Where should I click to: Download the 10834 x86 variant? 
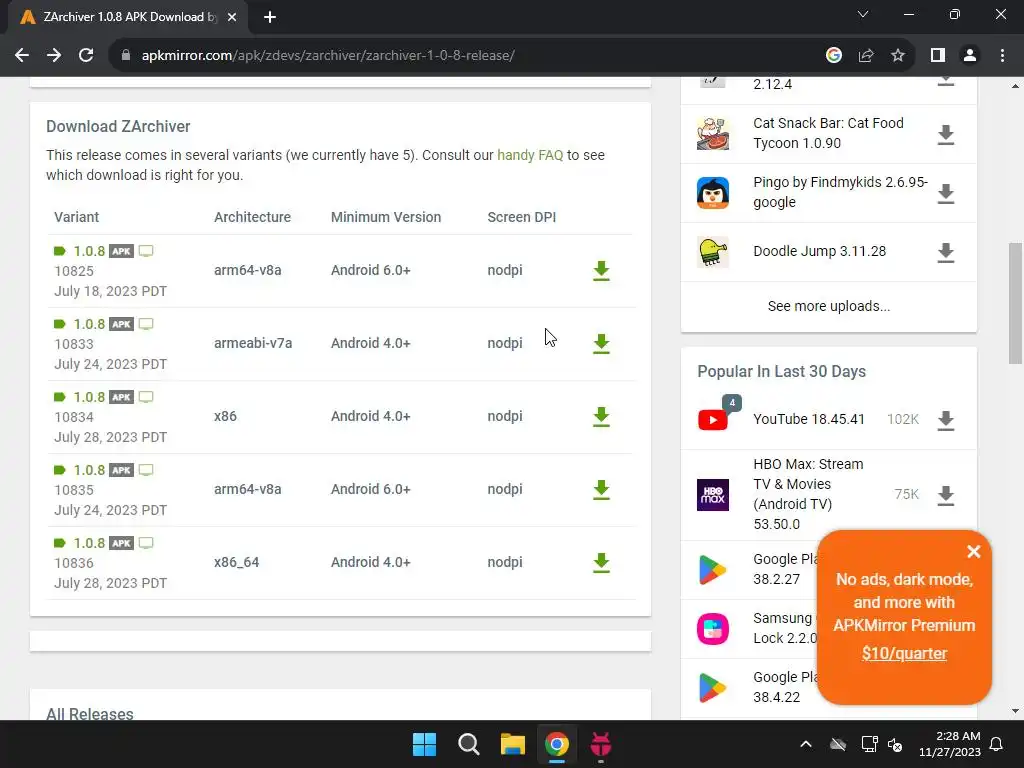601,417
